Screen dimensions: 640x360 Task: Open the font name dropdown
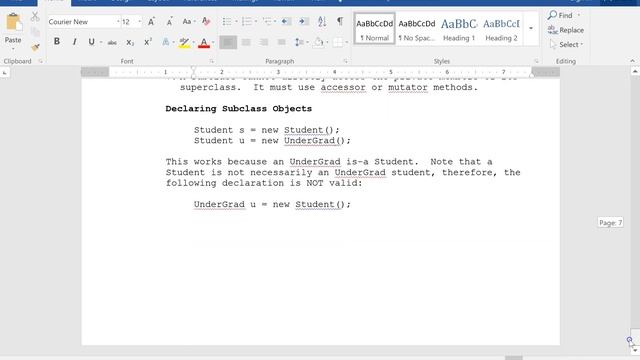[x=118, y=22]
